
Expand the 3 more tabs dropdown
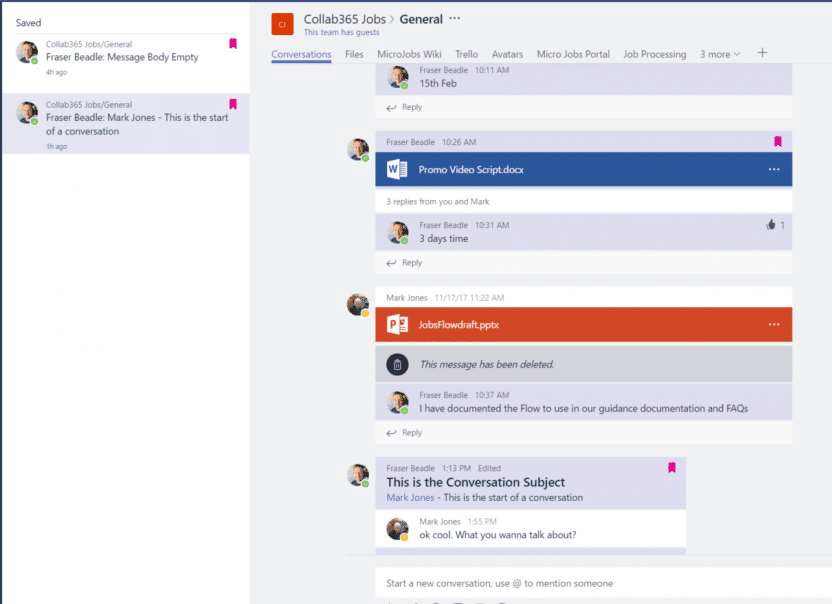720,54
